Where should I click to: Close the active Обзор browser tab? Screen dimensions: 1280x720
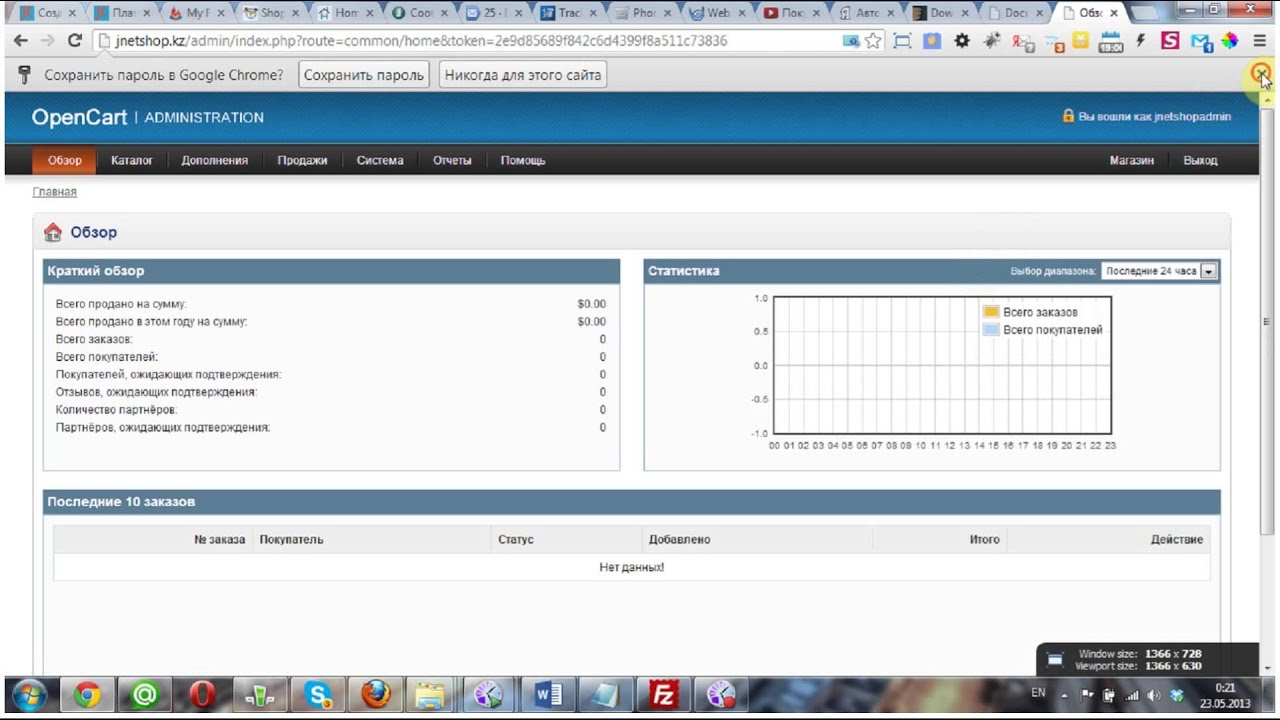click(1114, 13)
